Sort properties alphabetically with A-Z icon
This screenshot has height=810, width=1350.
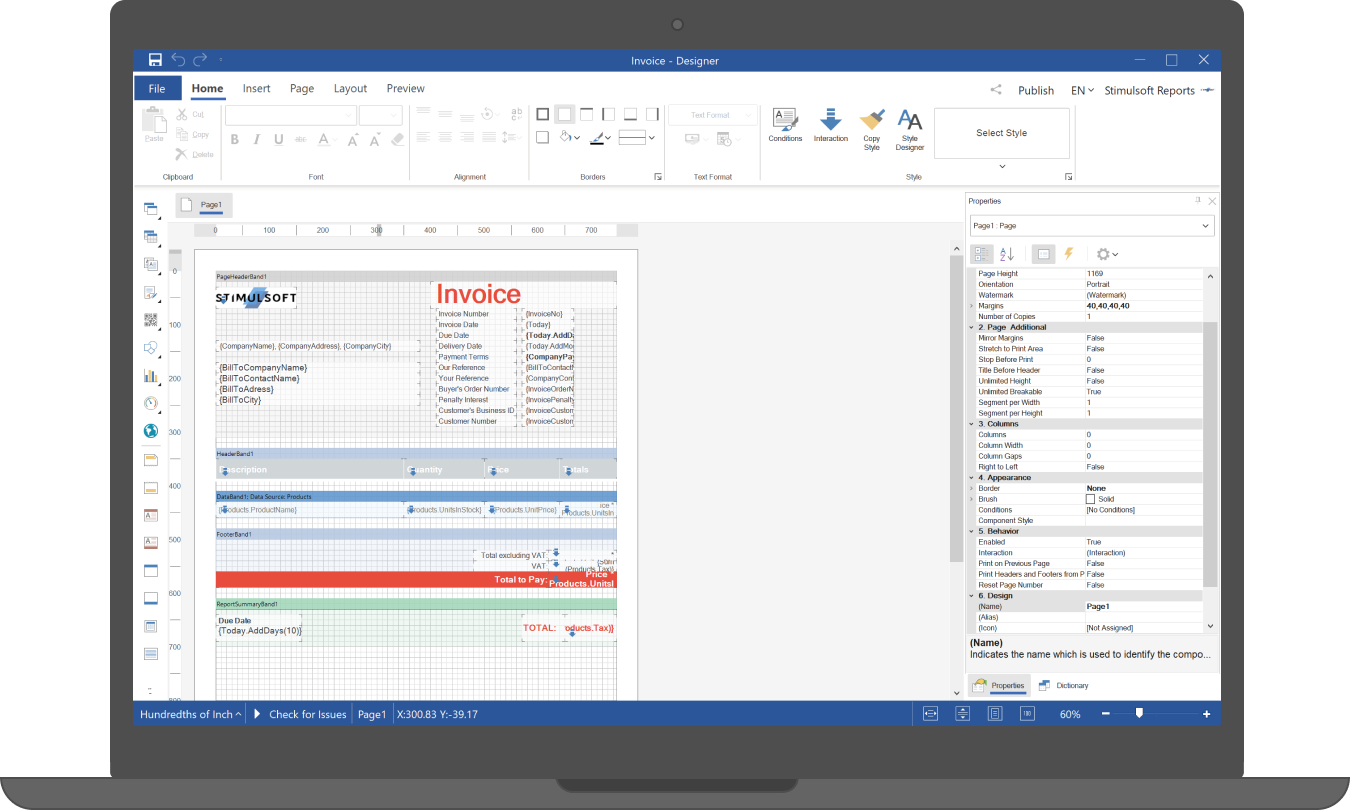(1007, 254)
